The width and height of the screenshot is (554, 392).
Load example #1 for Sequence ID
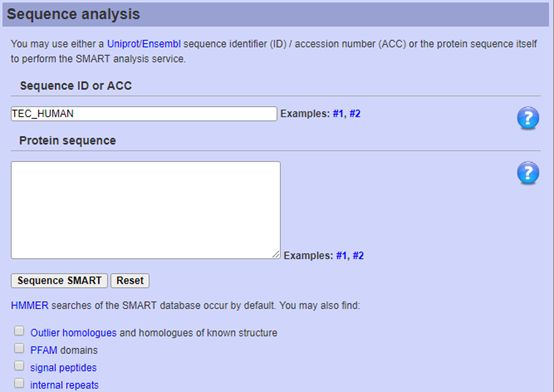338,114
